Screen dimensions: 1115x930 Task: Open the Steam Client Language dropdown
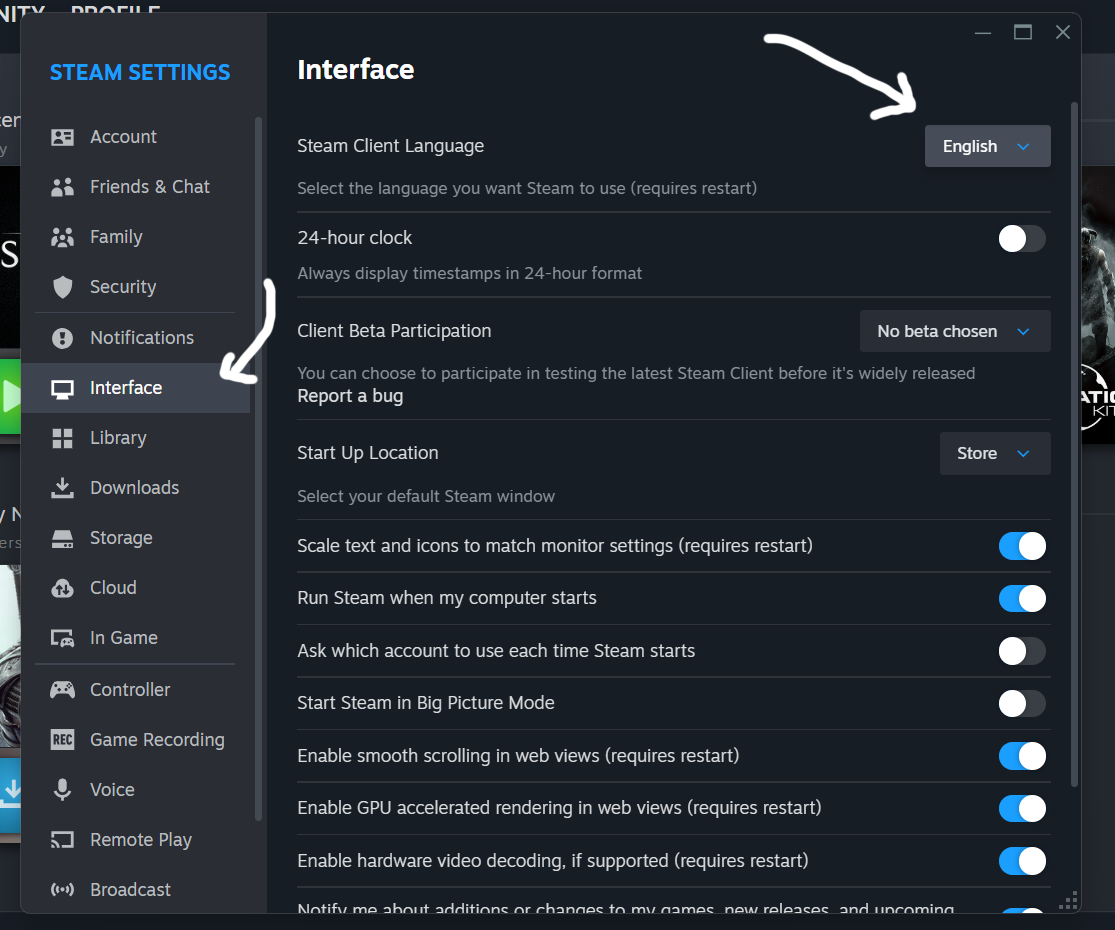[987, 146]
